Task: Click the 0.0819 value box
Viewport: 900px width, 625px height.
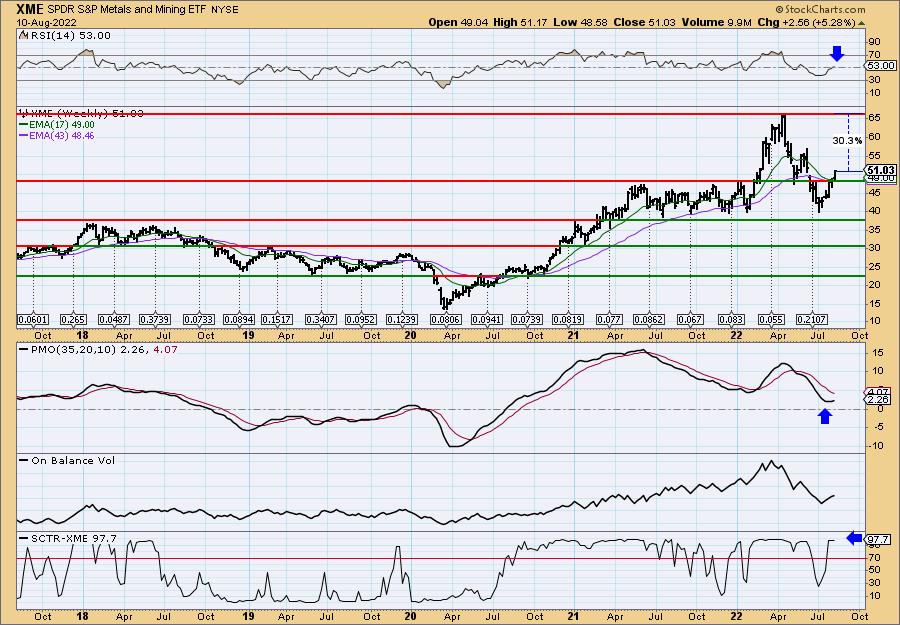Action: coord(568,320)
